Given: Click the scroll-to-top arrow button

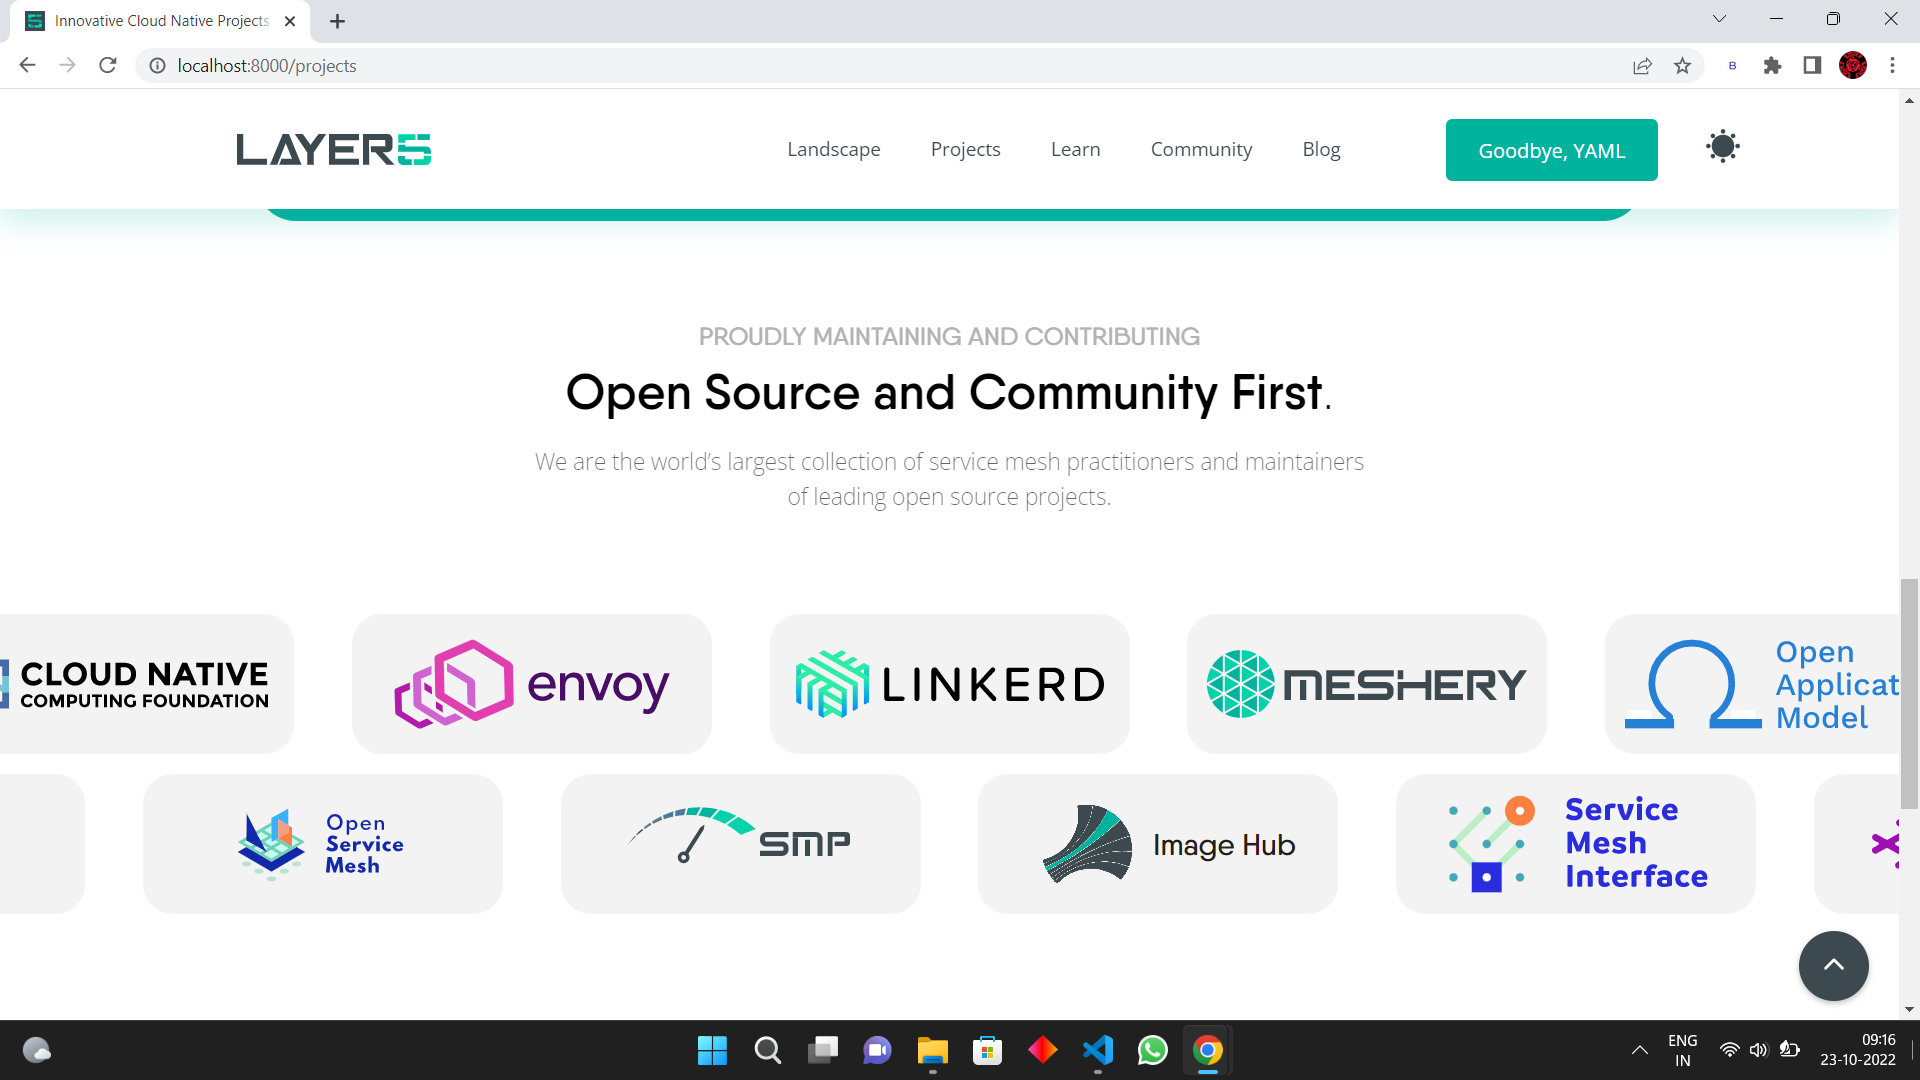Looking at the screenshot, I should [x=1833, y=965].
